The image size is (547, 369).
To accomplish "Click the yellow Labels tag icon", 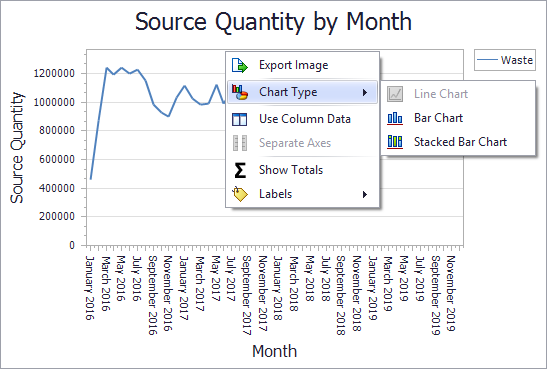I will click(x=240, y=194).
